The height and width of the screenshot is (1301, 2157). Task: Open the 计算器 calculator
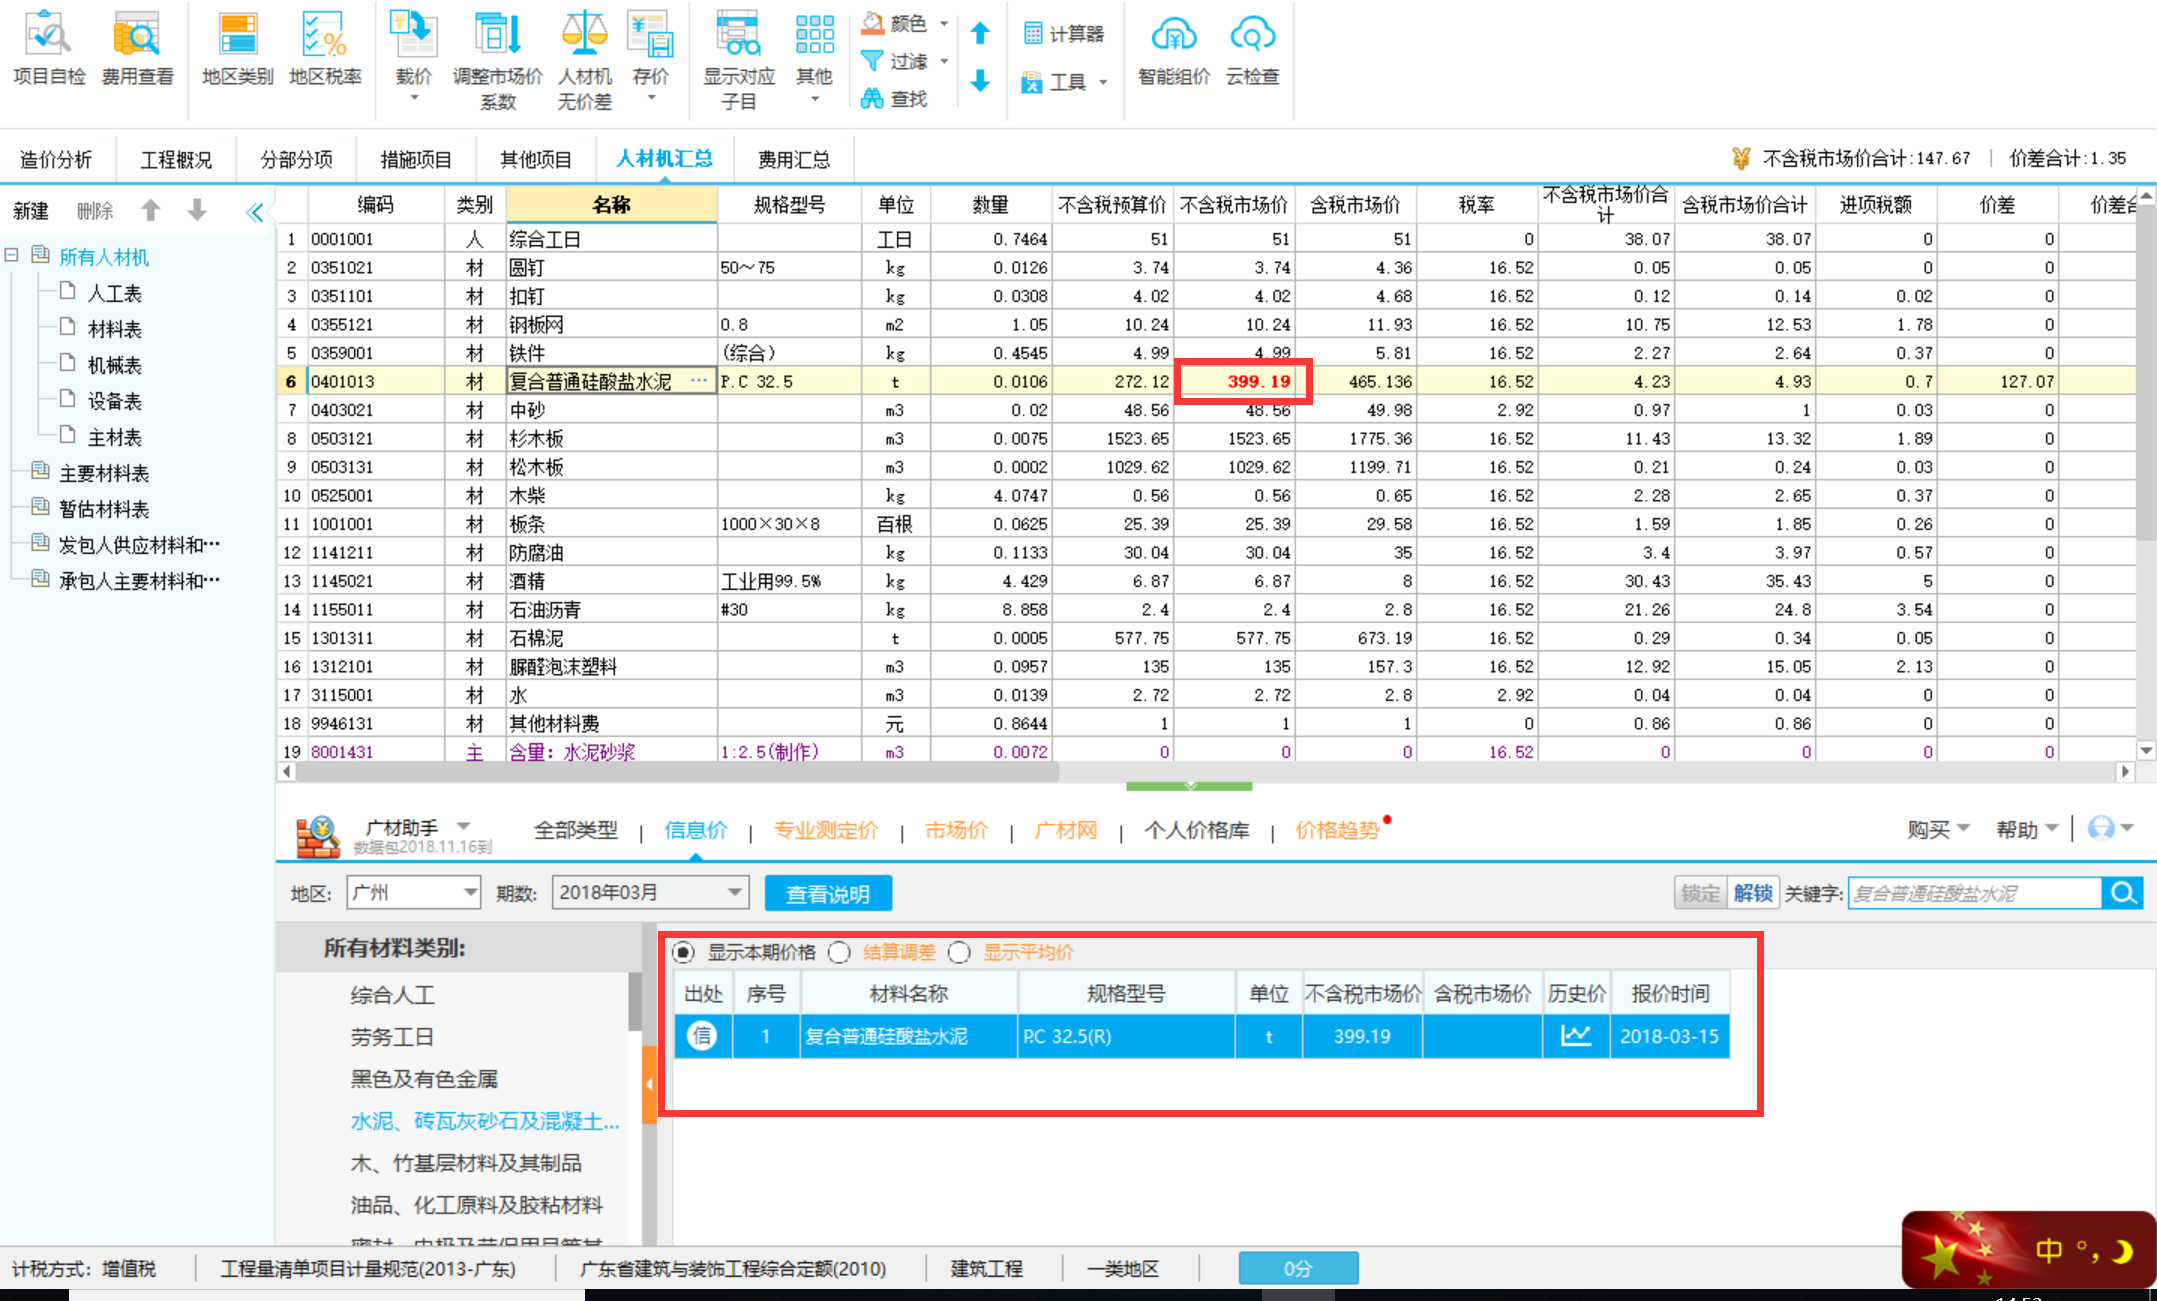[x=1064, y=34]
